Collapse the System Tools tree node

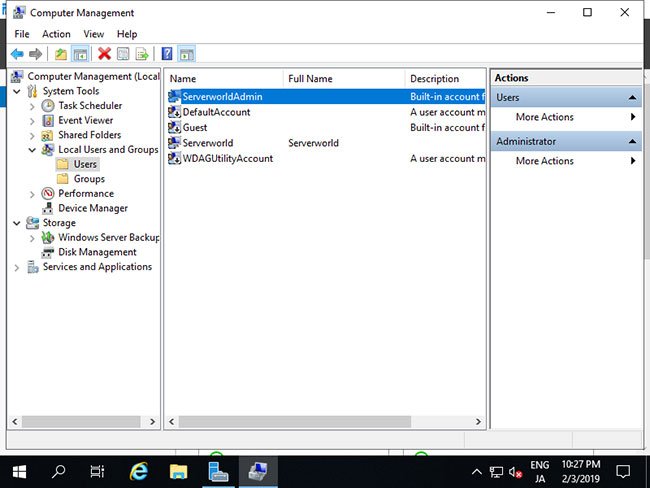pos(17,91)
